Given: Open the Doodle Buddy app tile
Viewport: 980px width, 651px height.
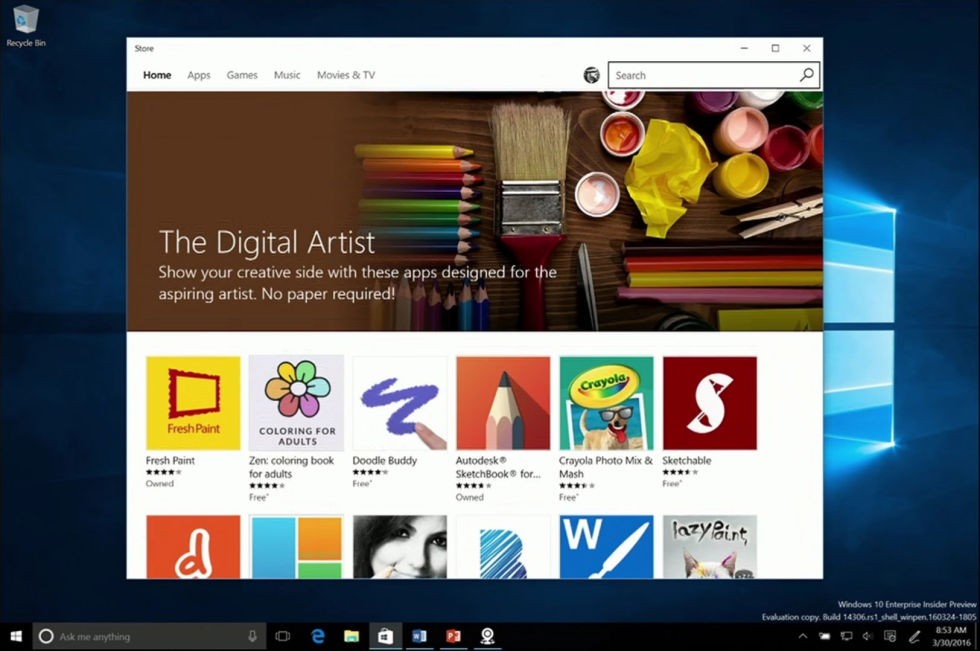Looking at the screenshot, I should tap(400, 403).
